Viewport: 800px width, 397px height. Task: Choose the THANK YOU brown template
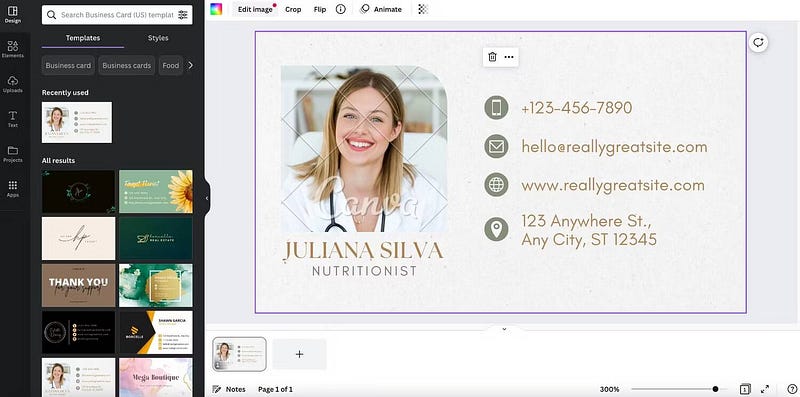[79, 285]
